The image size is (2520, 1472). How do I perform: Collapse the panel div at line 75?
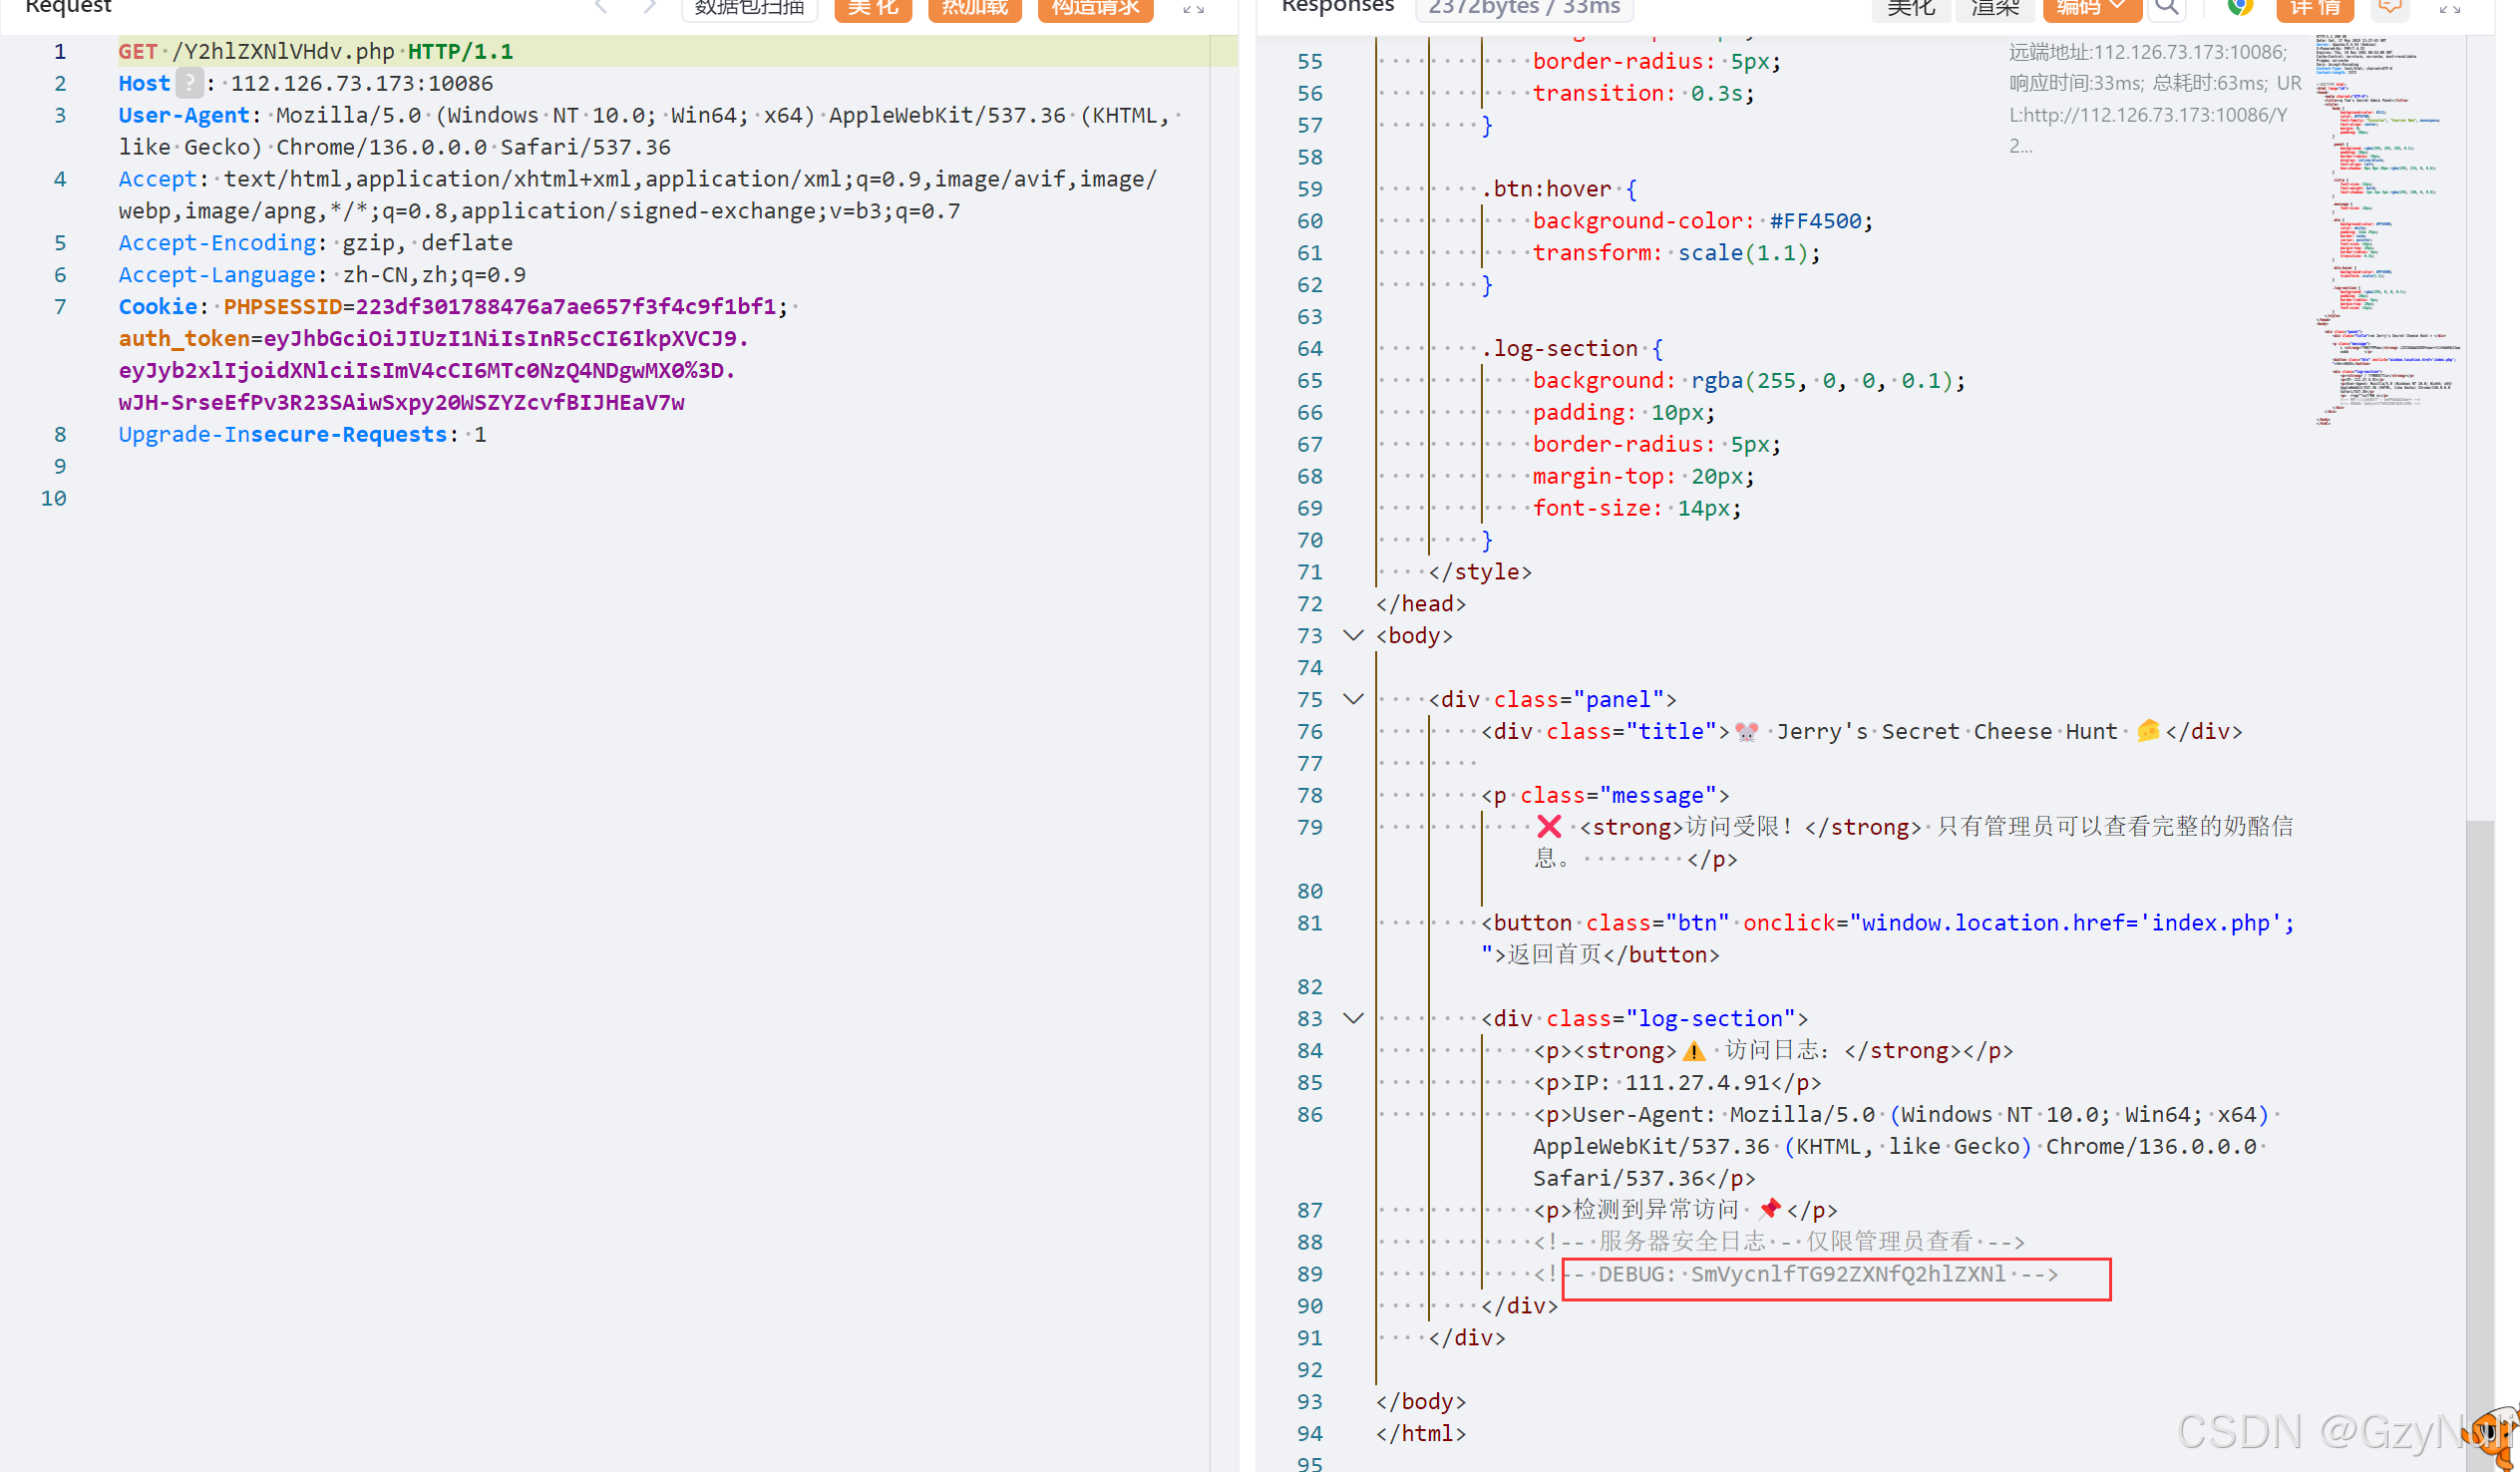[x=1353, y=699]
